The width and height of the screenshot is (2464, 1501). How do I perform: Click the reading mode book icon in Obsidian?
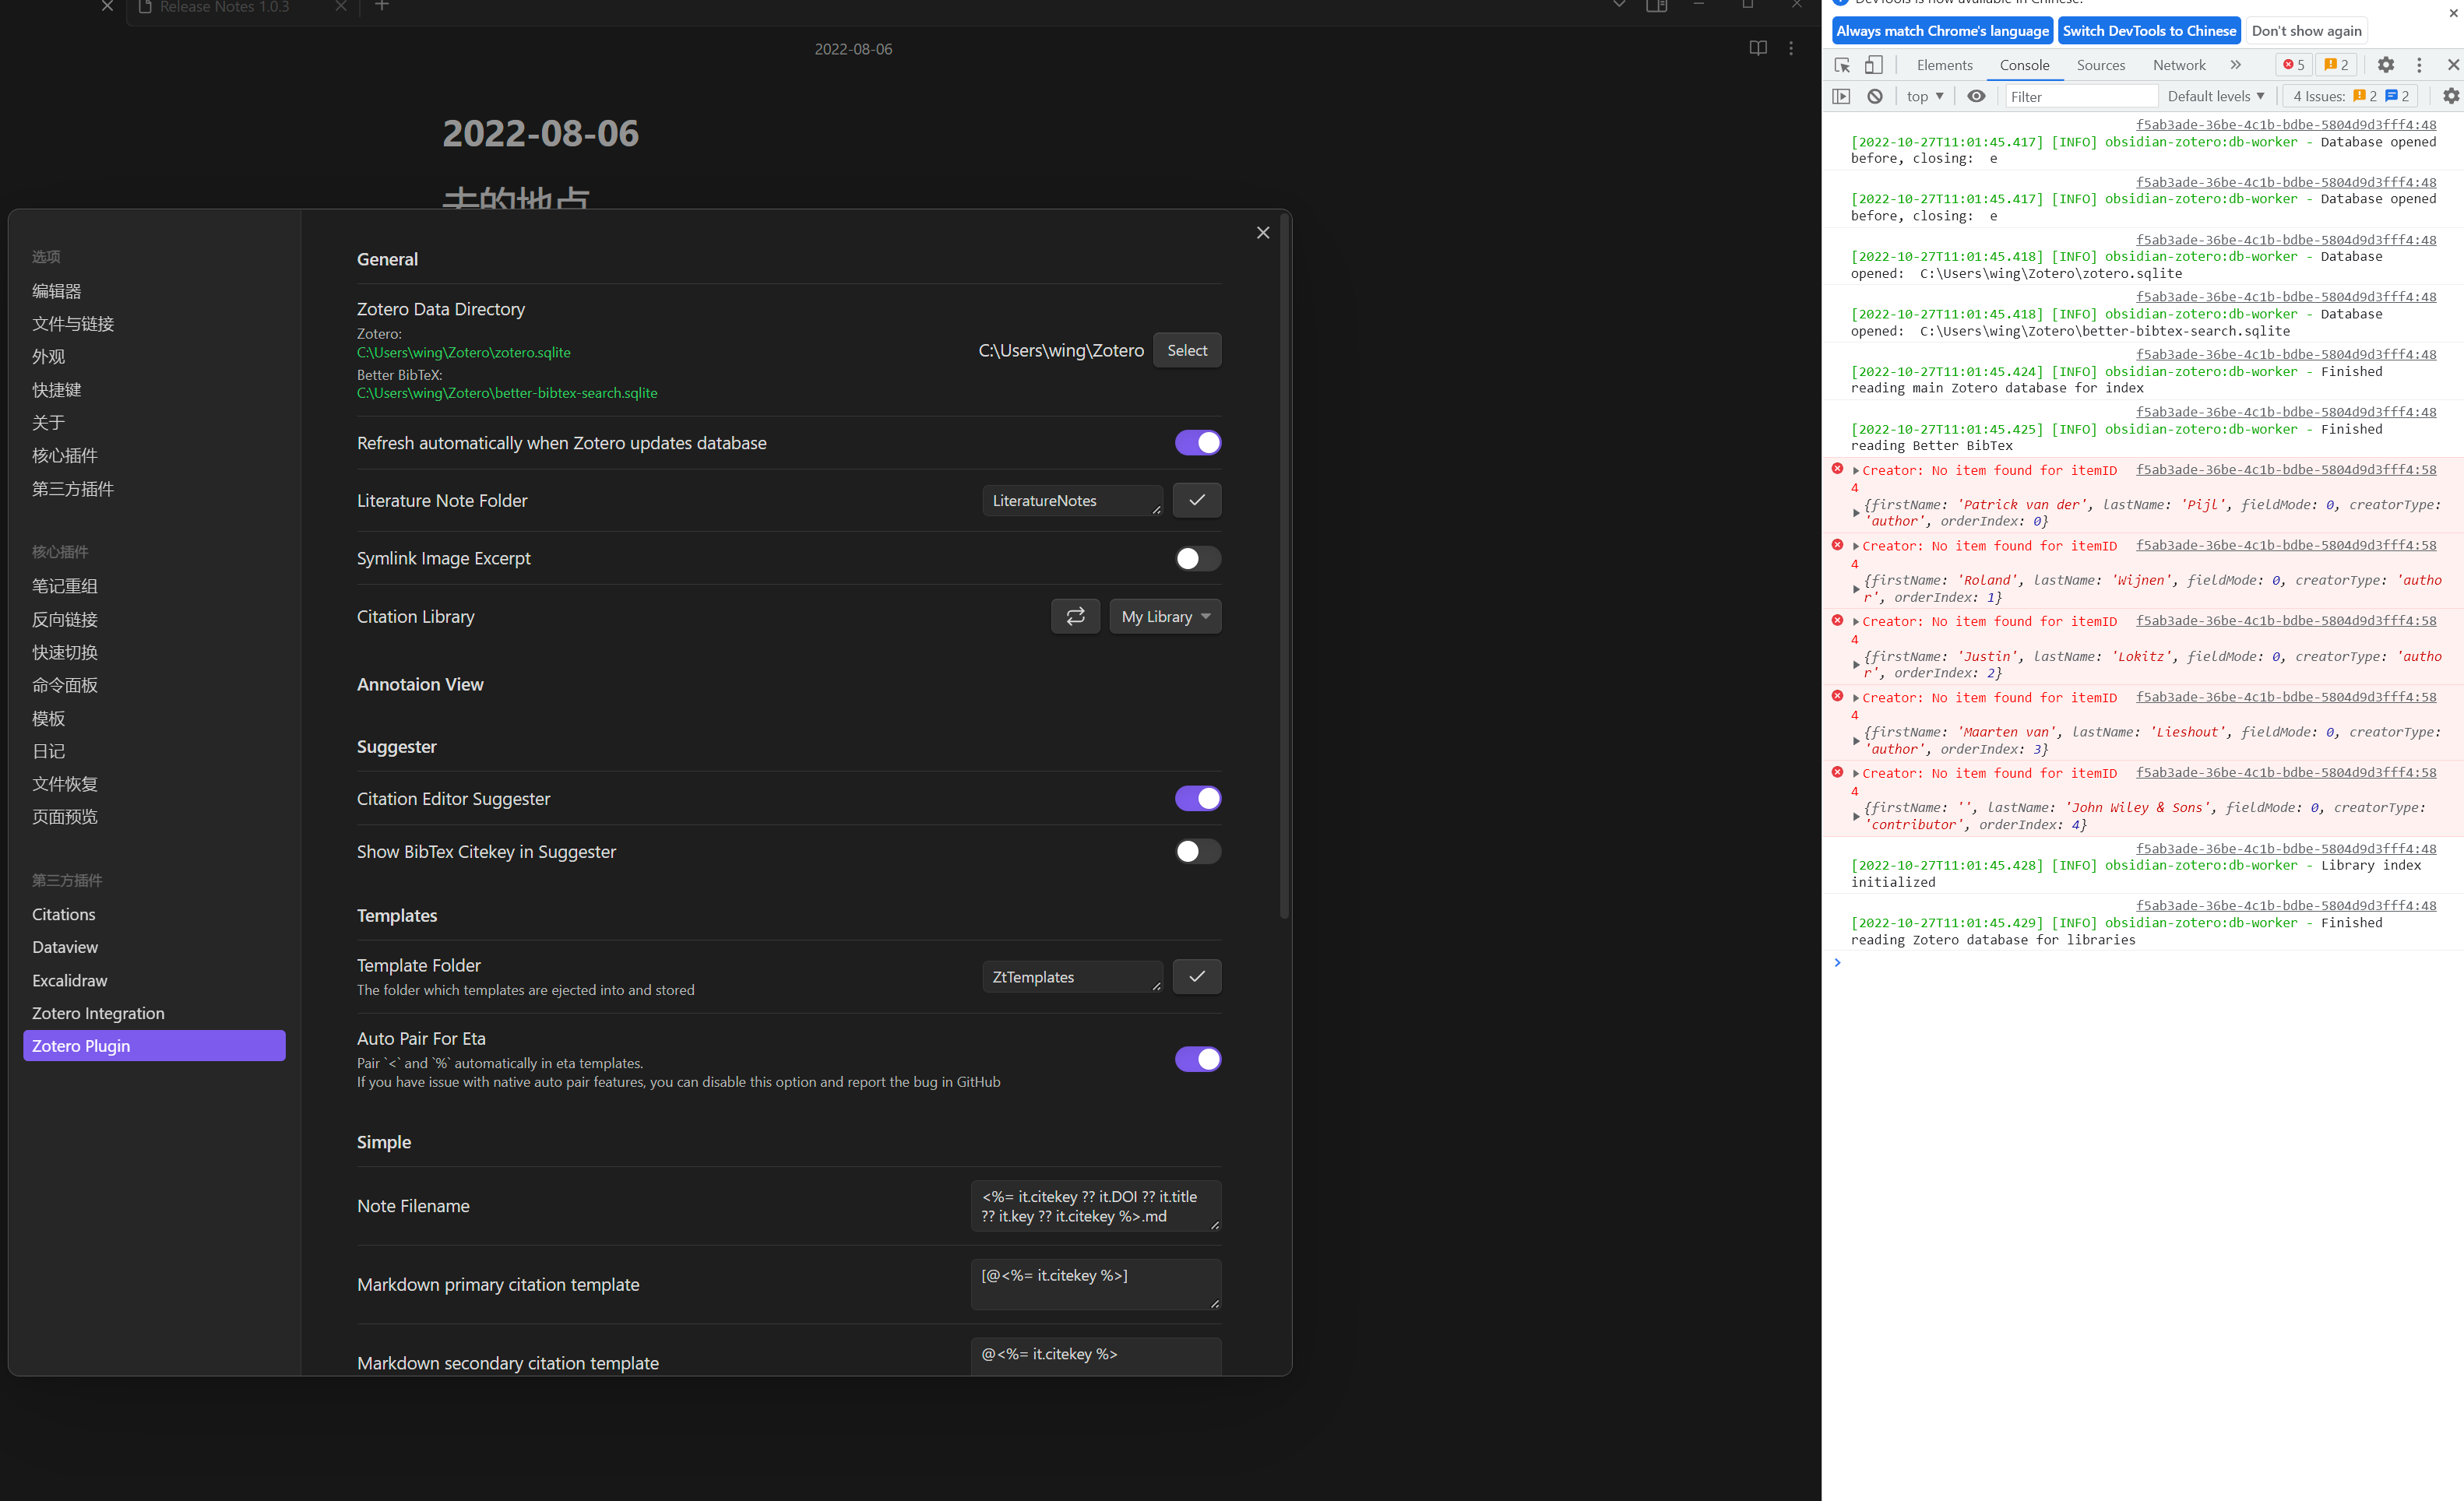coord(1758,47)
